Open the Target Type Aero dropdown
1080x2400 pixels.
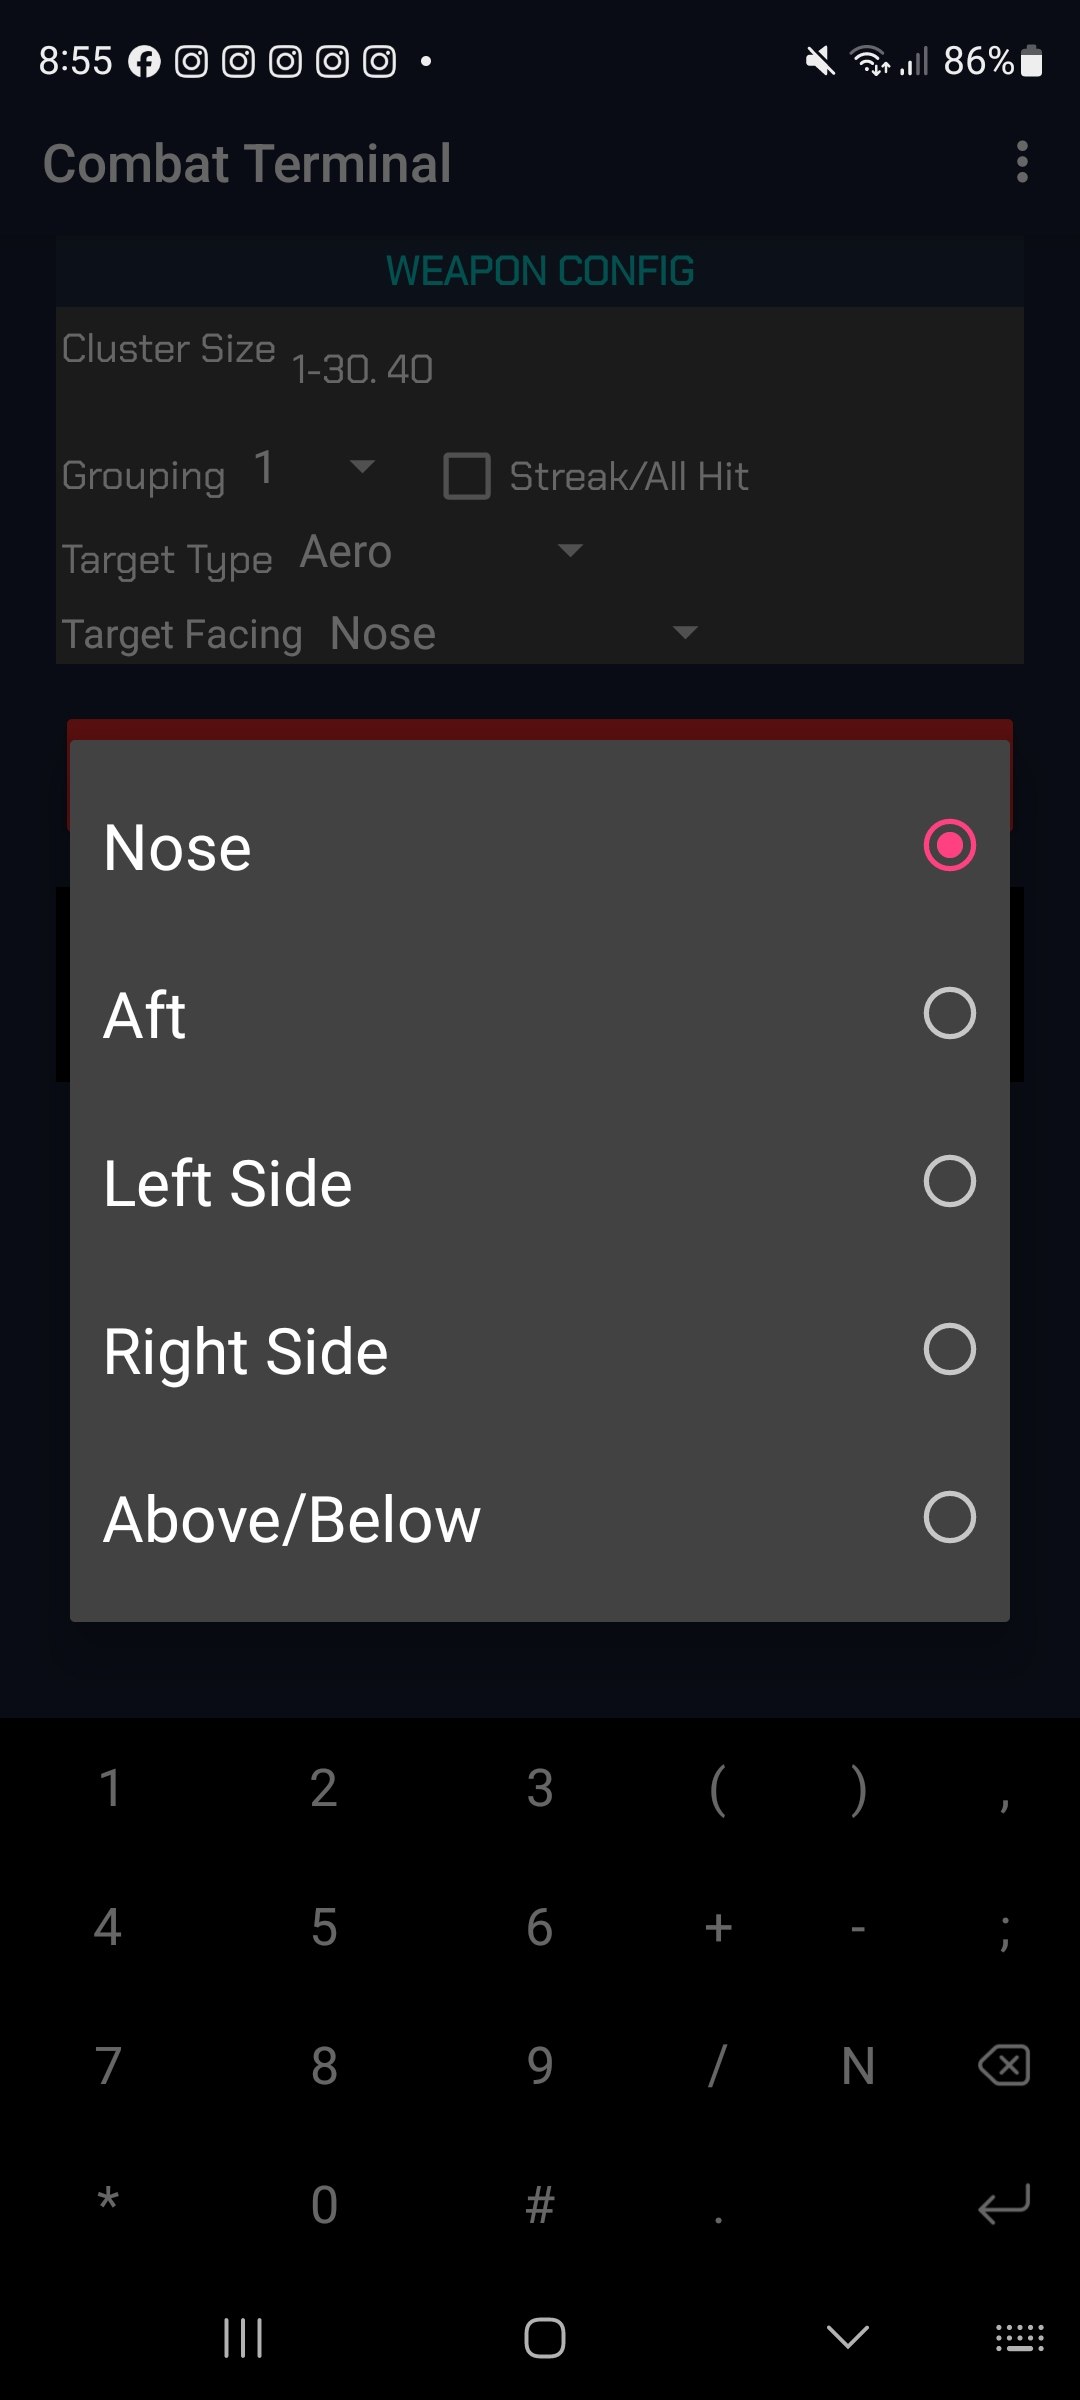(x=440, y=552)
